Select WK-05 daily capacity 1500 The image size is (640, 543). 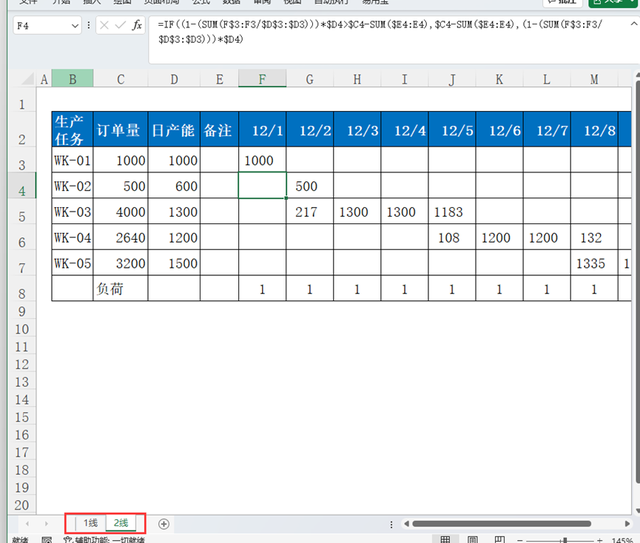point(174,263)
